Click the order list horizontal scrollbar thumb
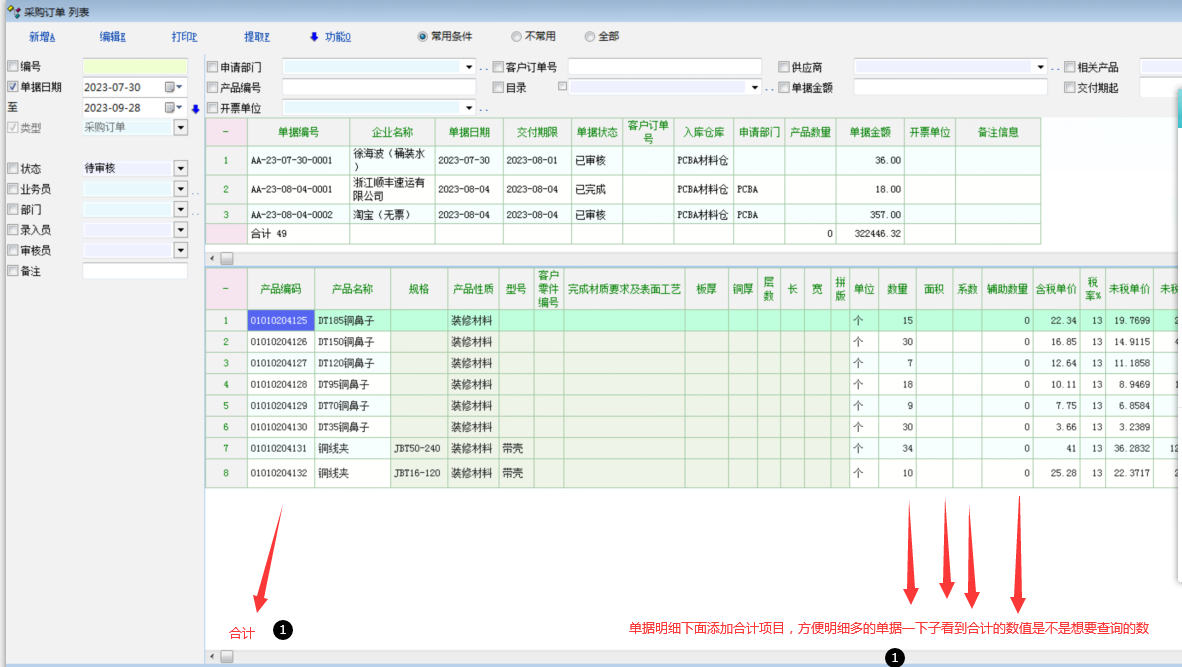 [x=227, y=258]
